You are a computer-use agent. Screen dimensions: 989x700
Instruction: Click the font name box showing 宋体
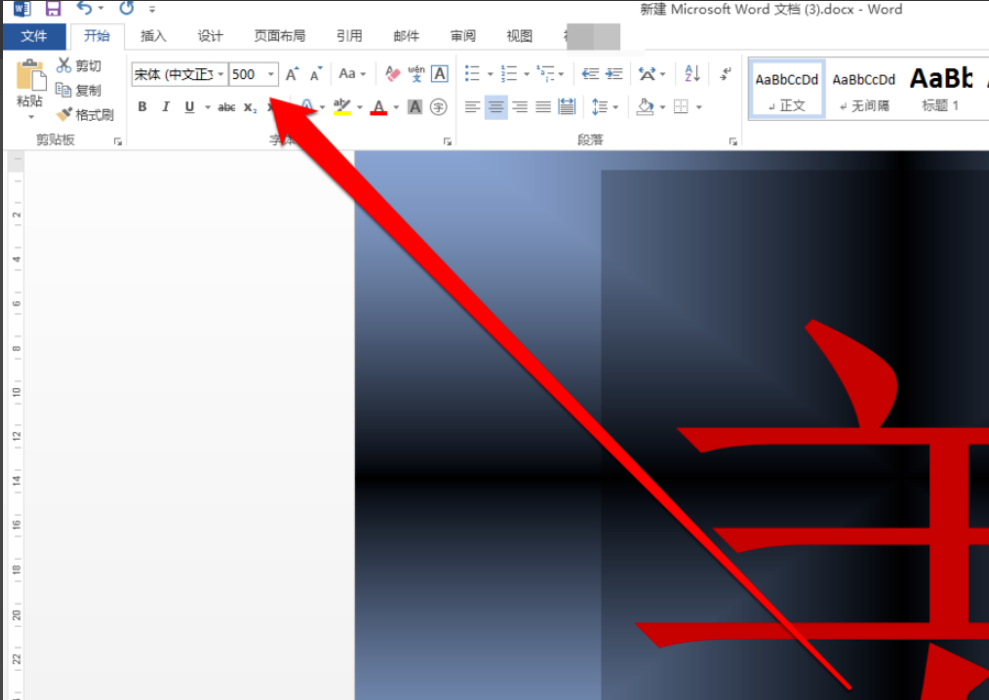pyautogui.click(x=173, y=74)
